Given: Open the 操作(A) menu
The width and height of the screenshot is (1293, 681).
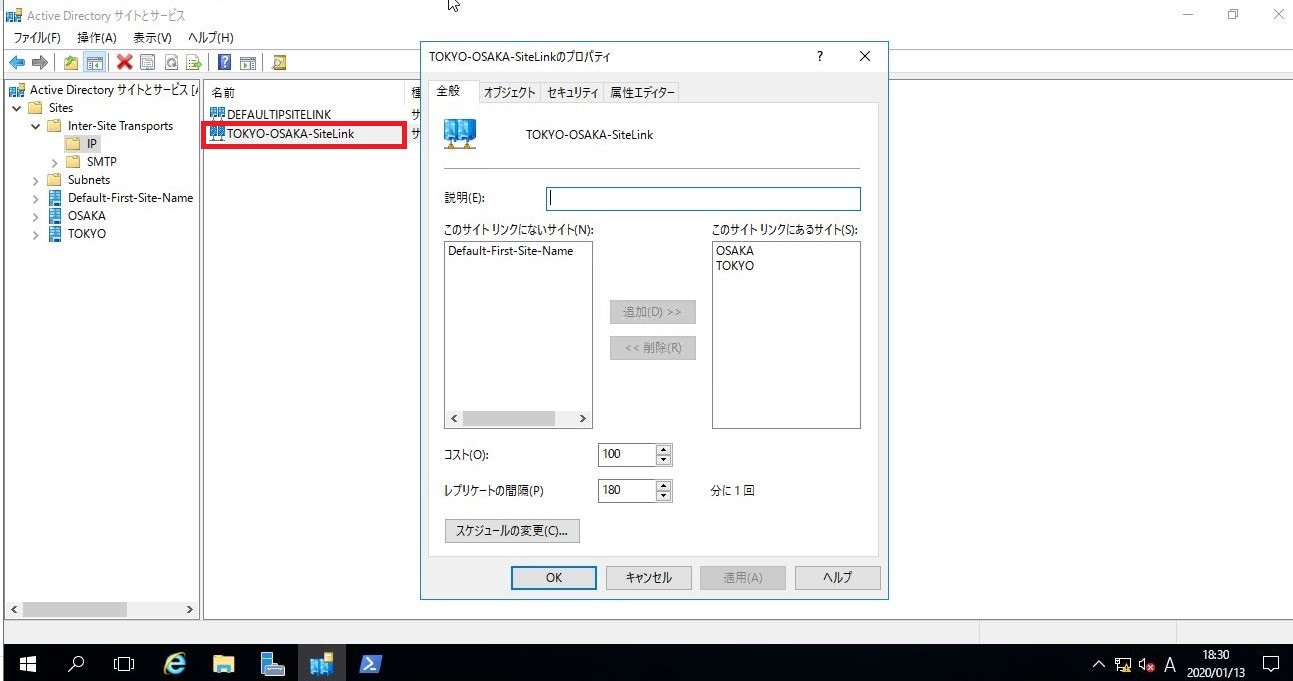Looking at the screenshot, I should click(97, 37).
